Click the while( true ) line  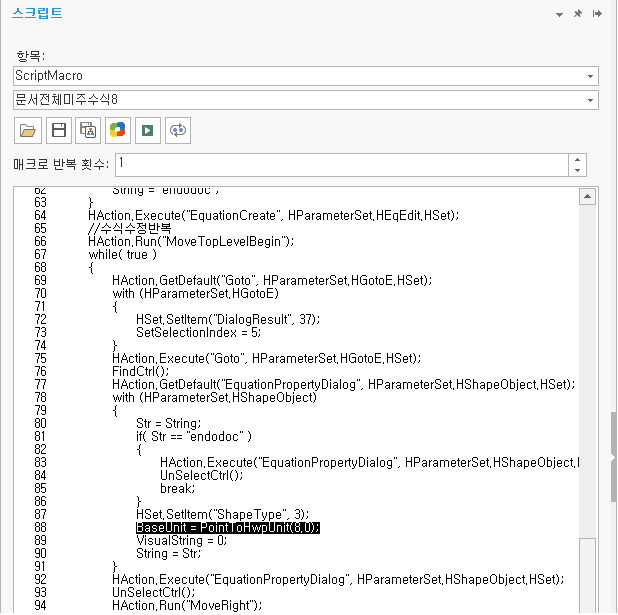coord(123,254)
